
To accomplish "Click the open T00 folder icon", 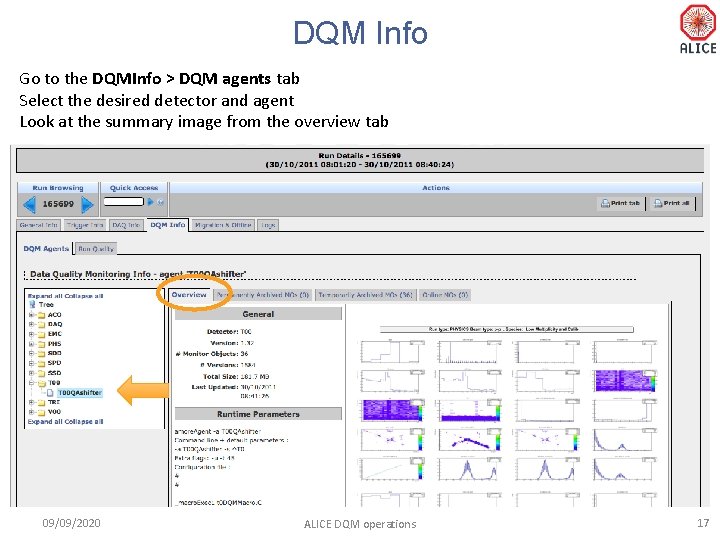I will (41, 383).
